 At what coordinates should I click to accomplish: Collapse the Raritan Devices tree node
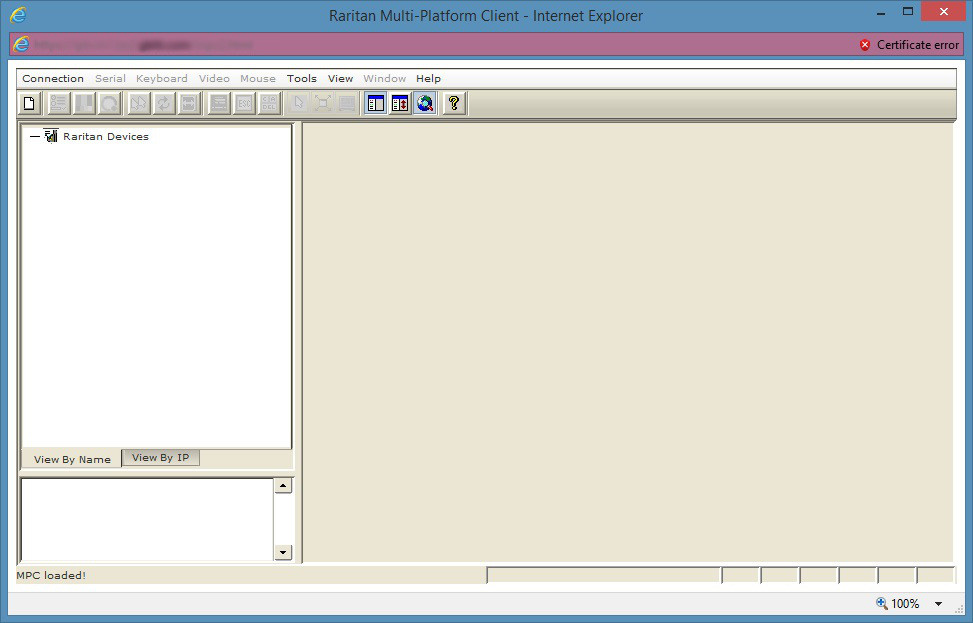[x=35, y=137]
